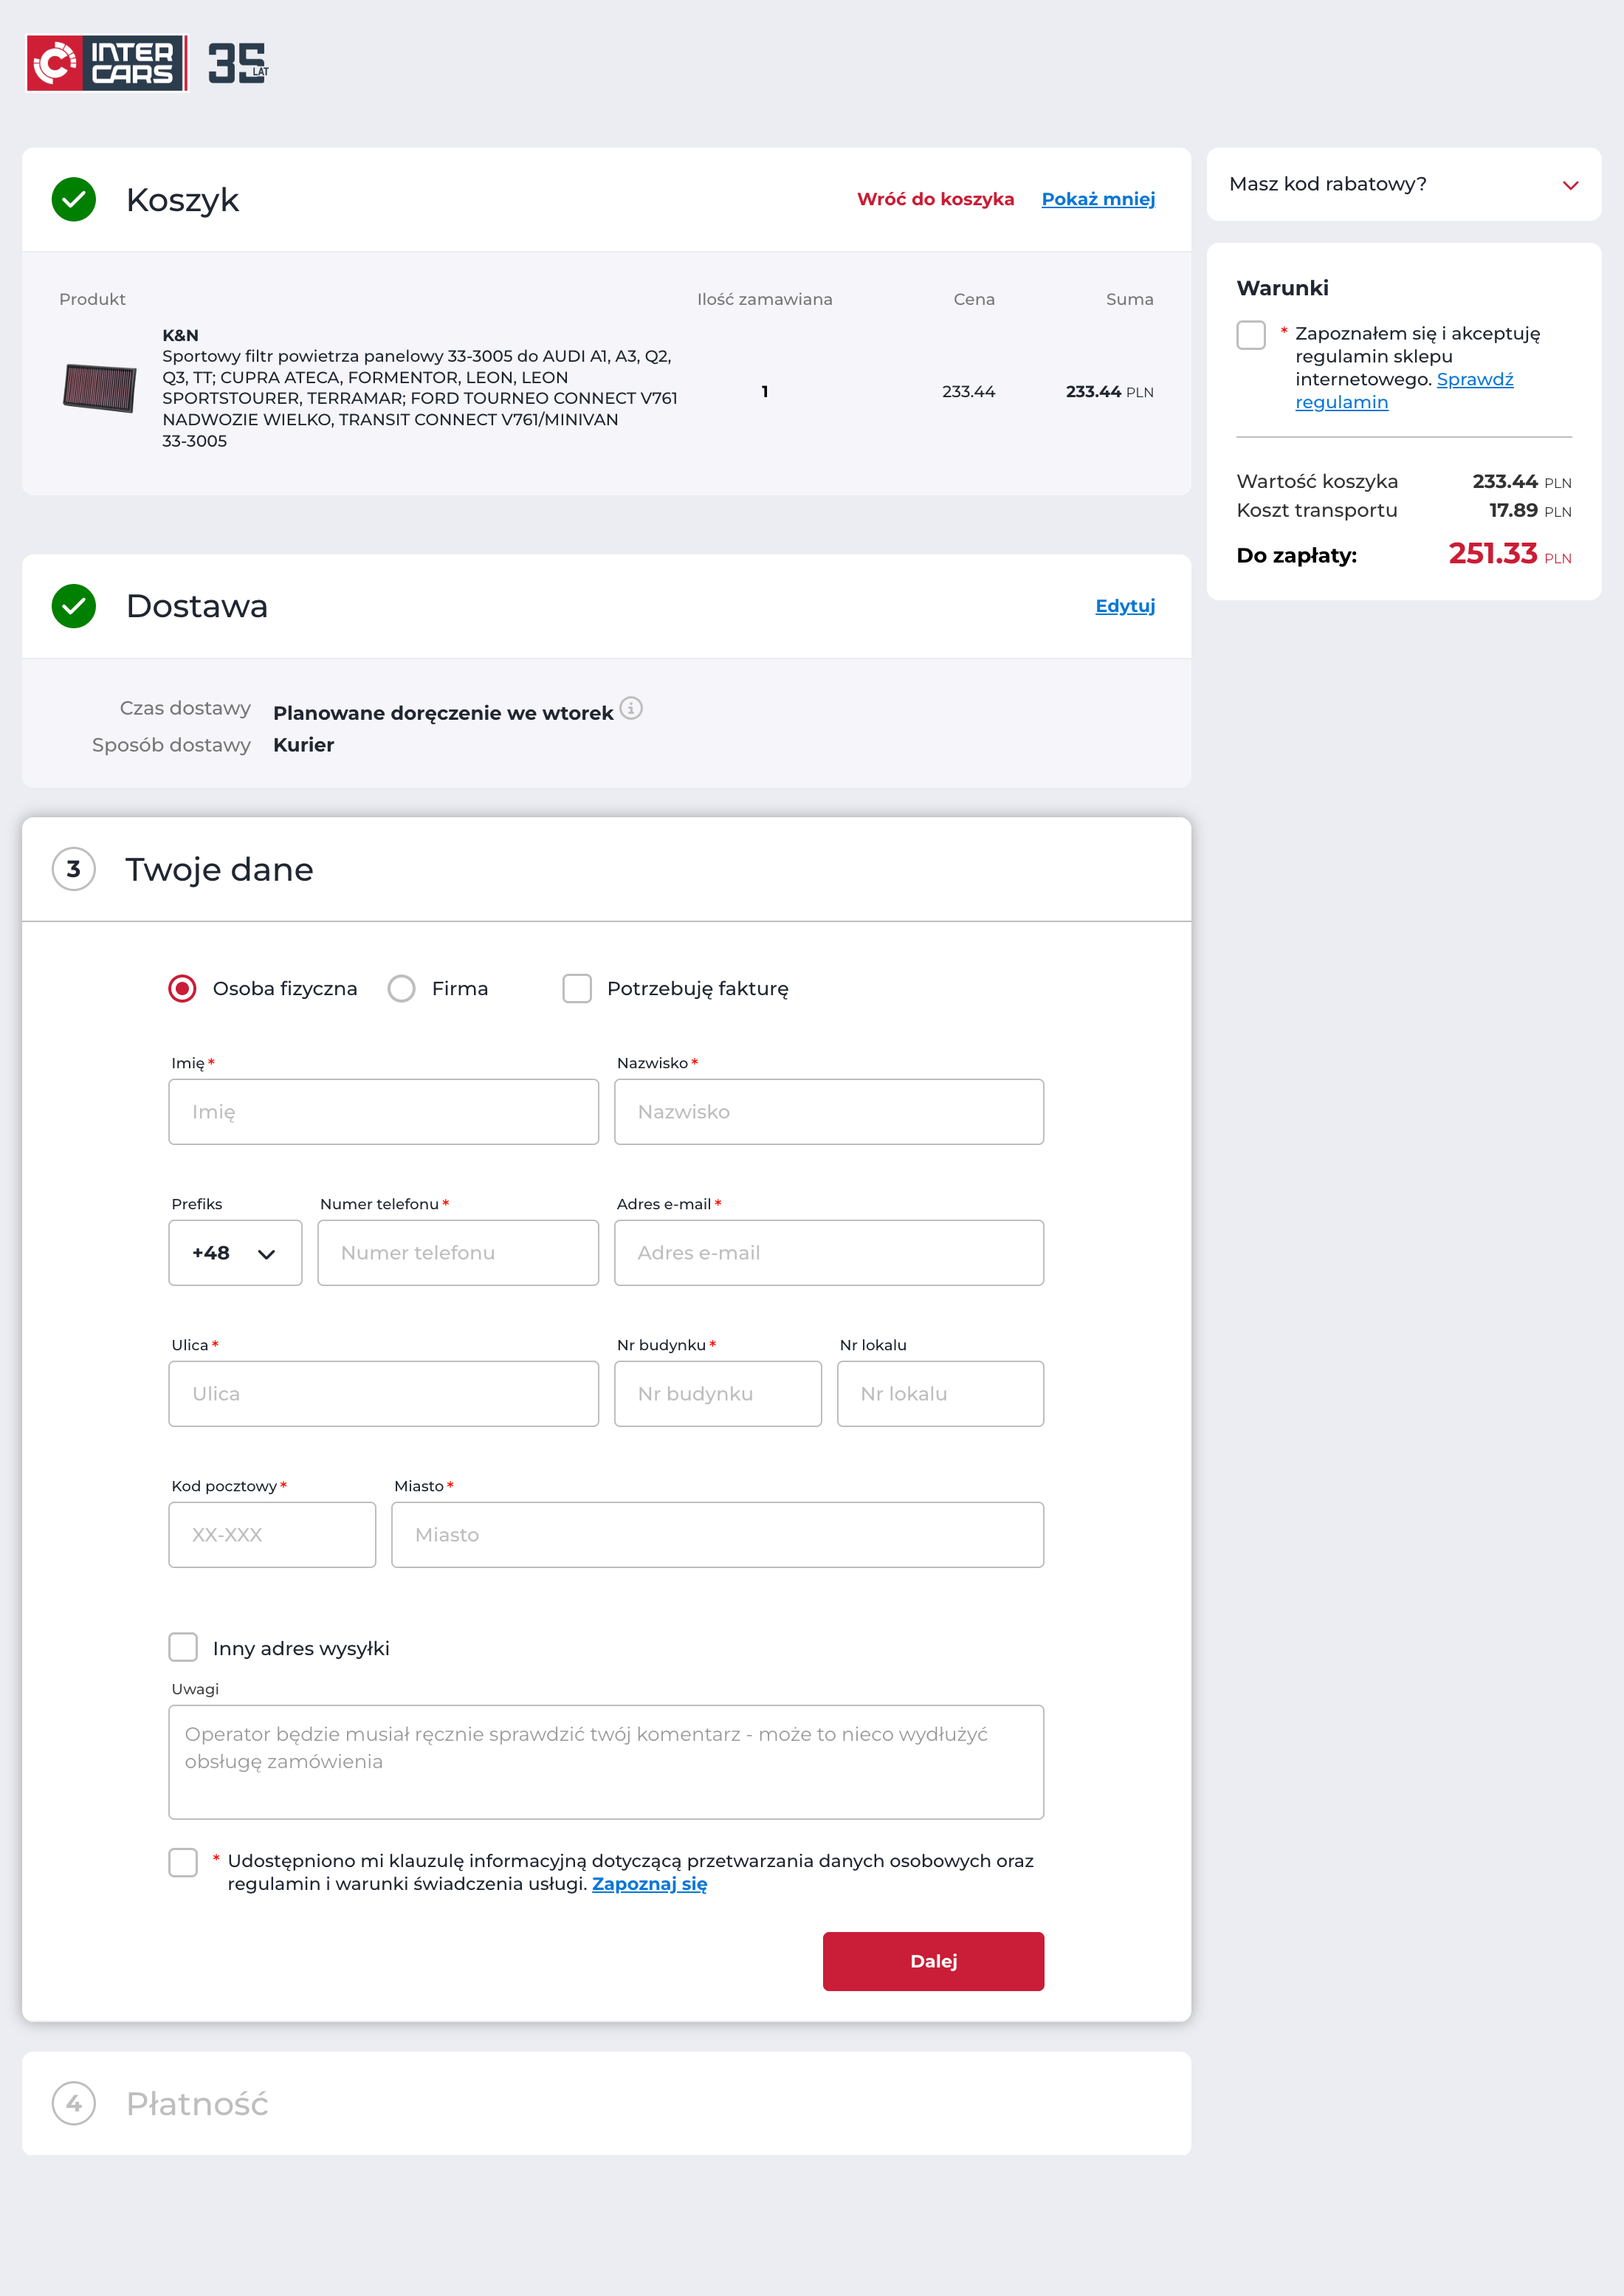
Task: Collapse cart with Pokaż mniej
Action: (1098, 199)
